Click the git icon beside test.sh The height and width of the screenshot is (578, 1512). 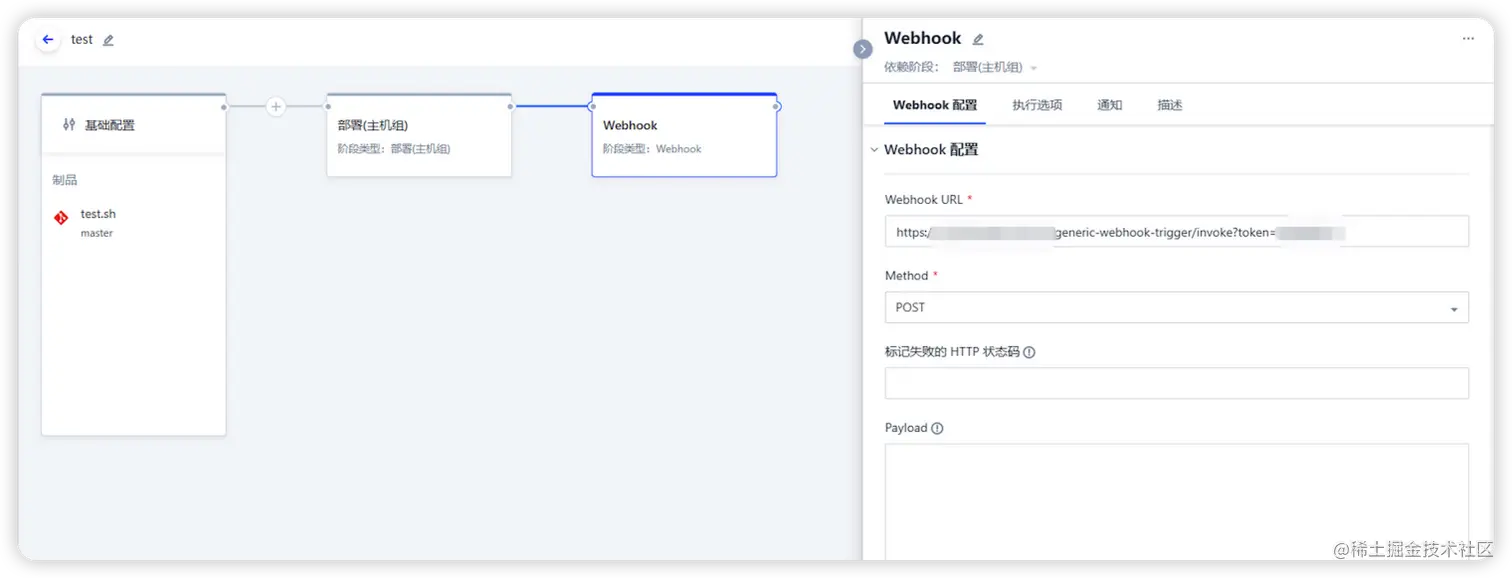pyautogui.click(x=61, y=217)
